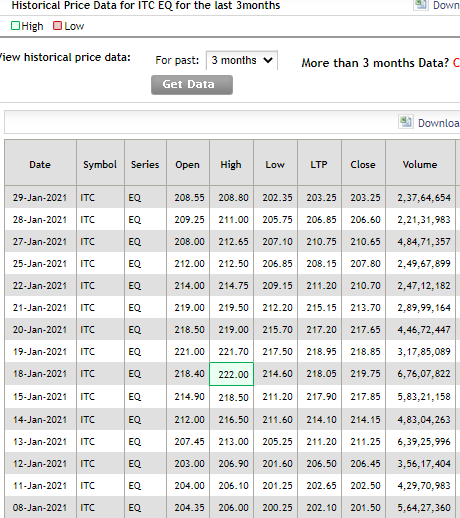Click high price 221.70
Screen dimensions: 460x518
tap(233, 351)
